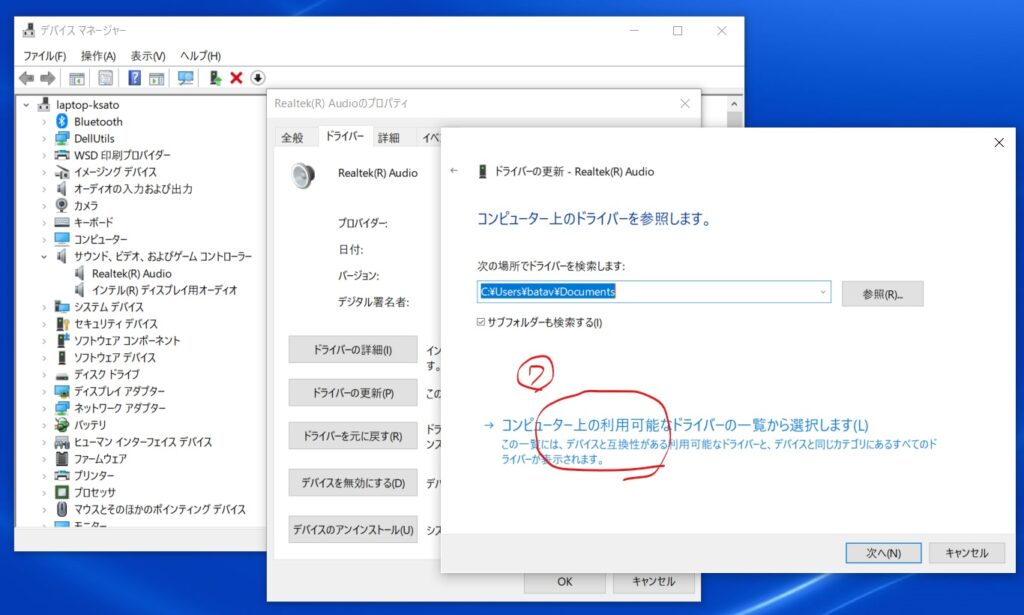This screenshot has width=1024, height=615.
Task: Click the デバイスのアンインストール(U) button
Action: coord(353,529)
